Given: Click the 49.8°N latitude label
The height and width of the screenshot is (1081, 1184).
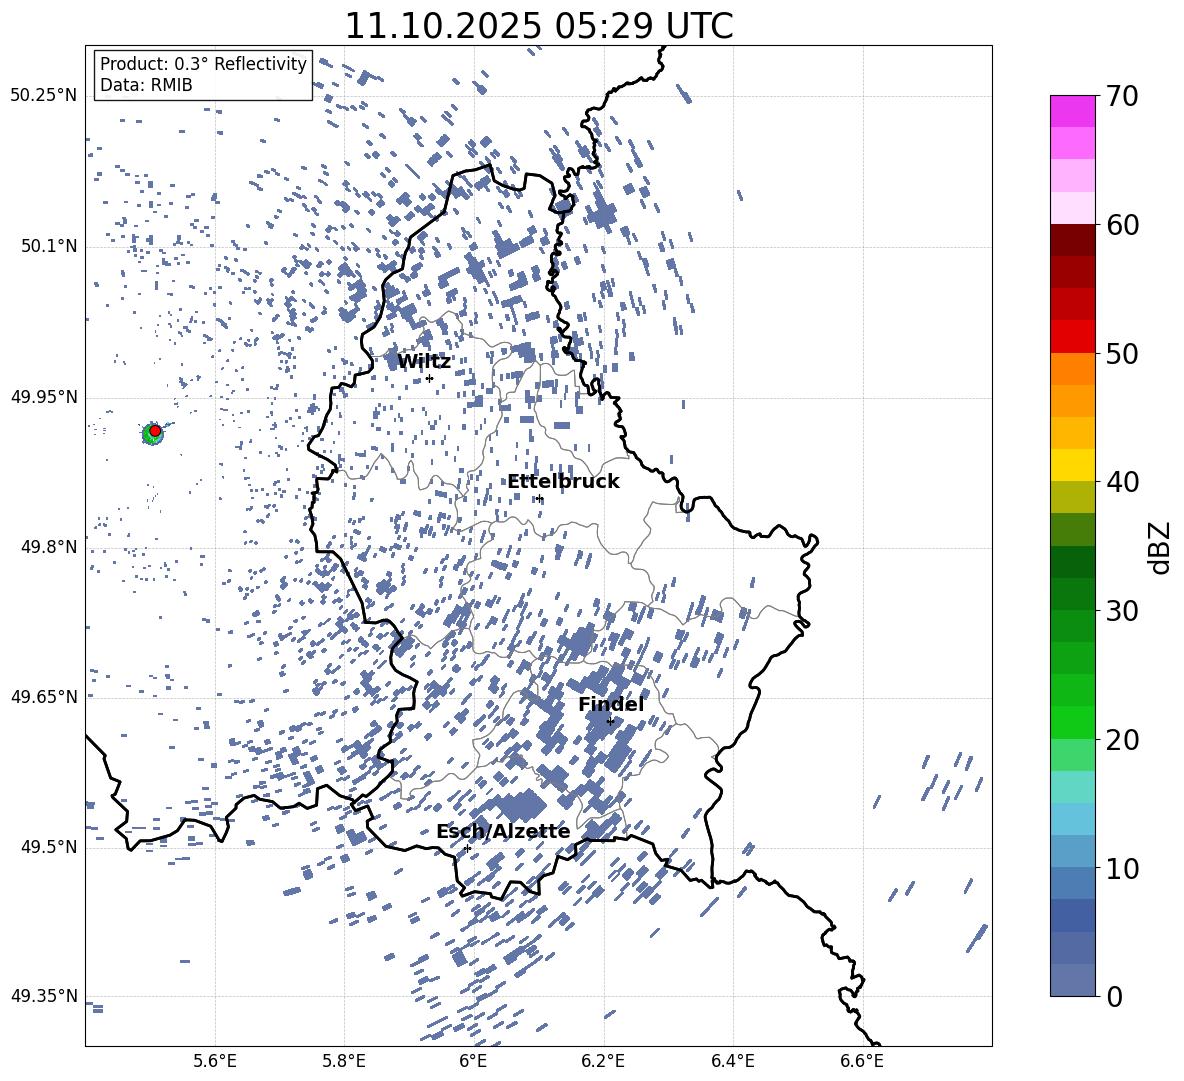Looking at the screenshot, I should click(x=48, y=547).
